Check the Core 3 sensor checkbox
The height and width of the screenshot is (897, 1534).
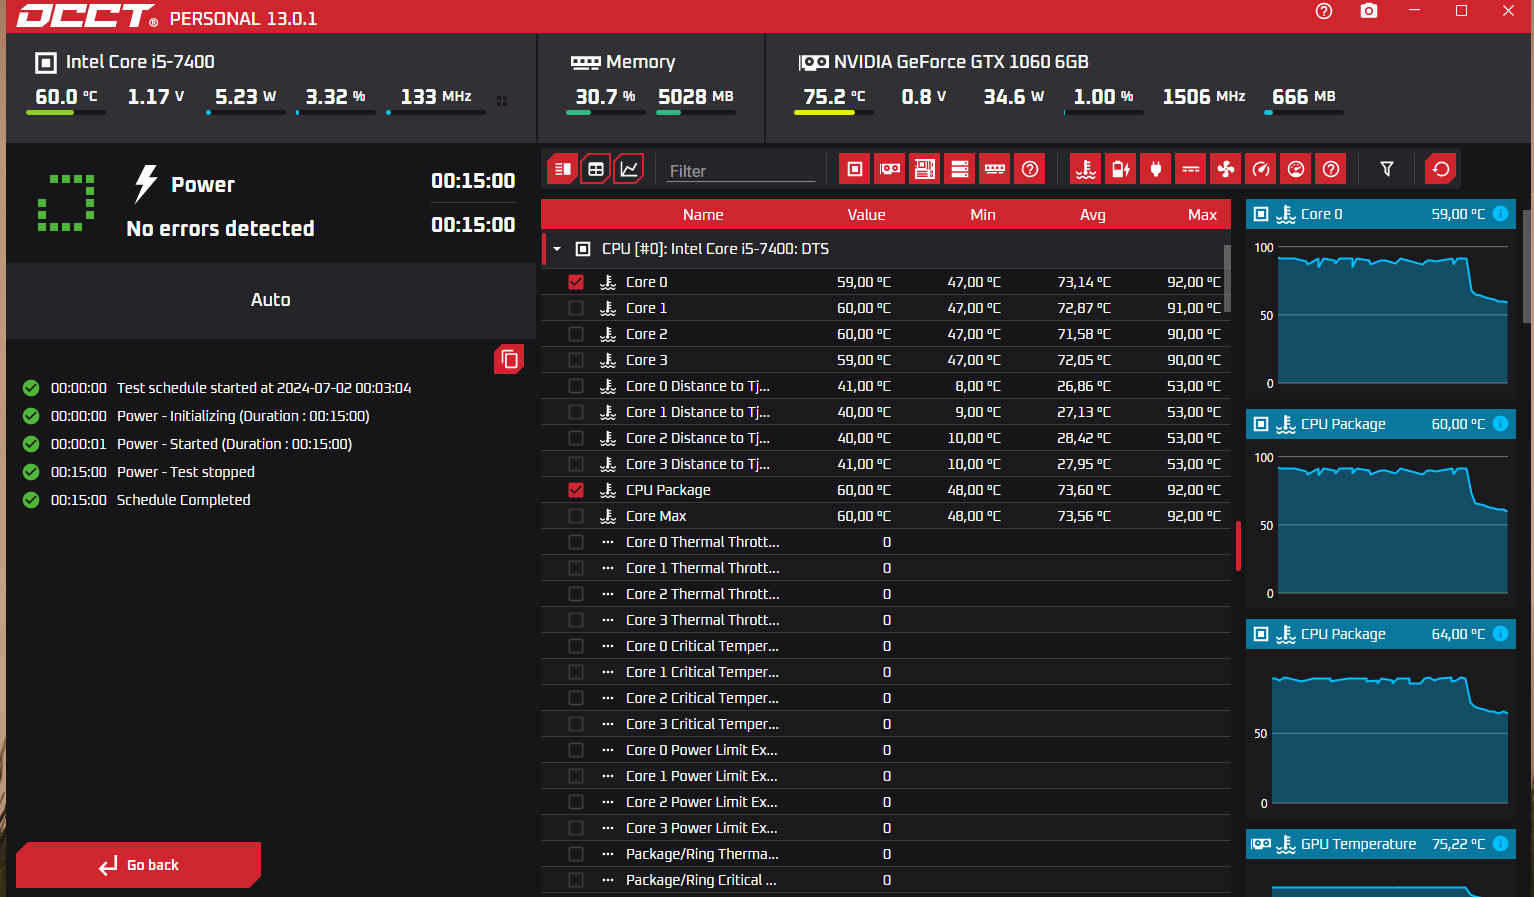pos(576,360)
